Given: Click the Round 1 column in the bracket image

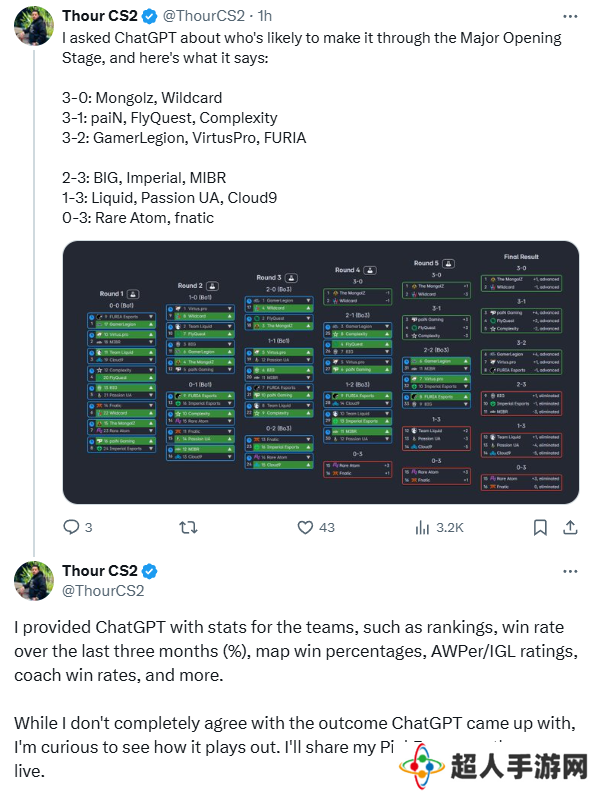Looking at the screenshot, I should (x=121, y=371).
